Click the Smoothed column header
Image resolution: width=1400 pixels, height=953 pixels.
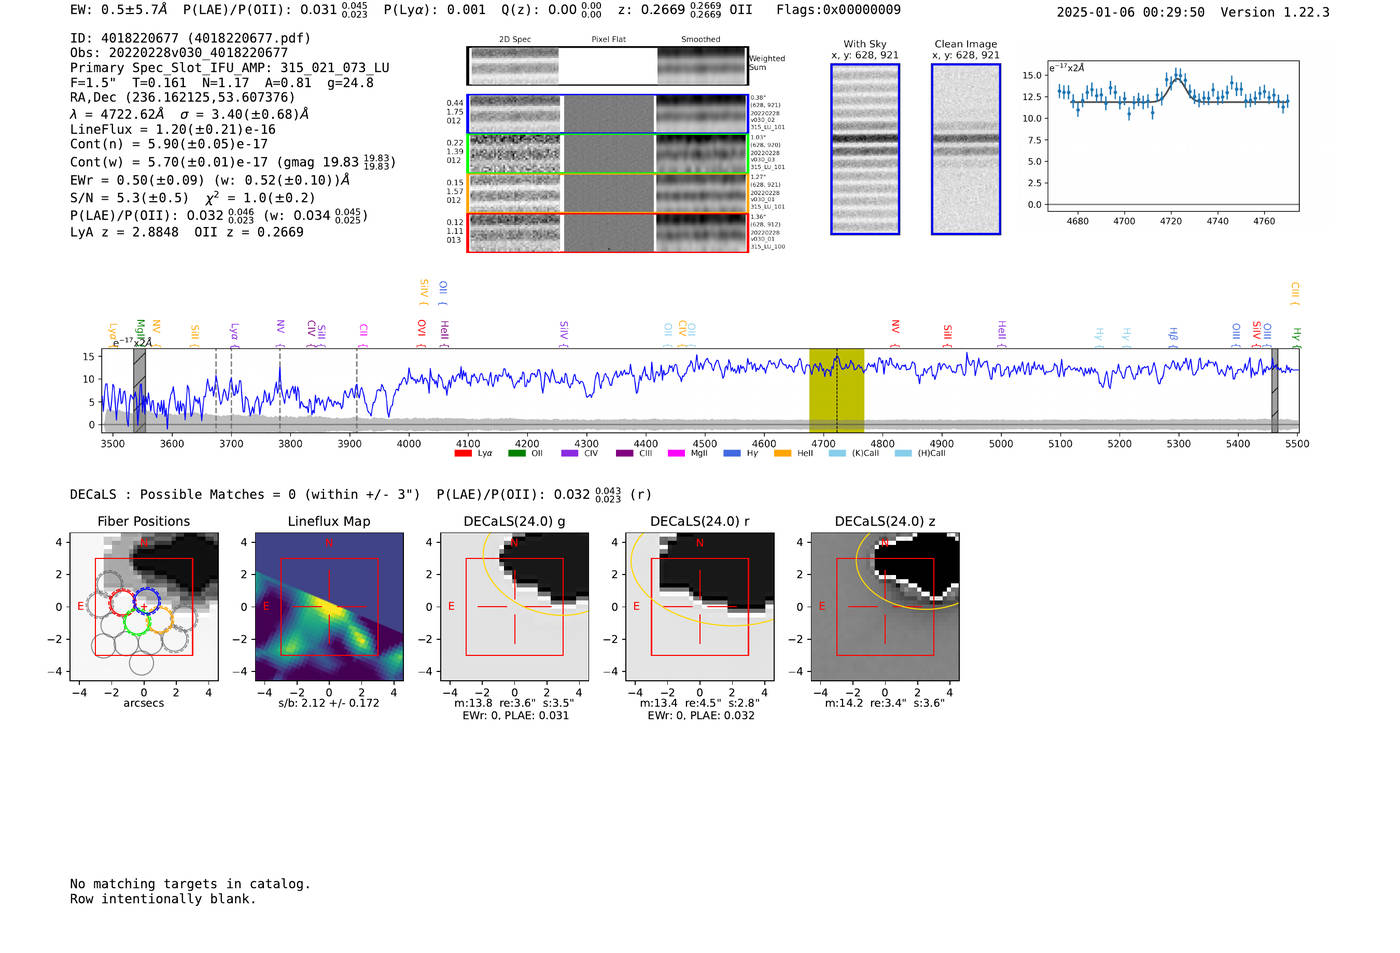pyautogui.click(x=701, y=40)
